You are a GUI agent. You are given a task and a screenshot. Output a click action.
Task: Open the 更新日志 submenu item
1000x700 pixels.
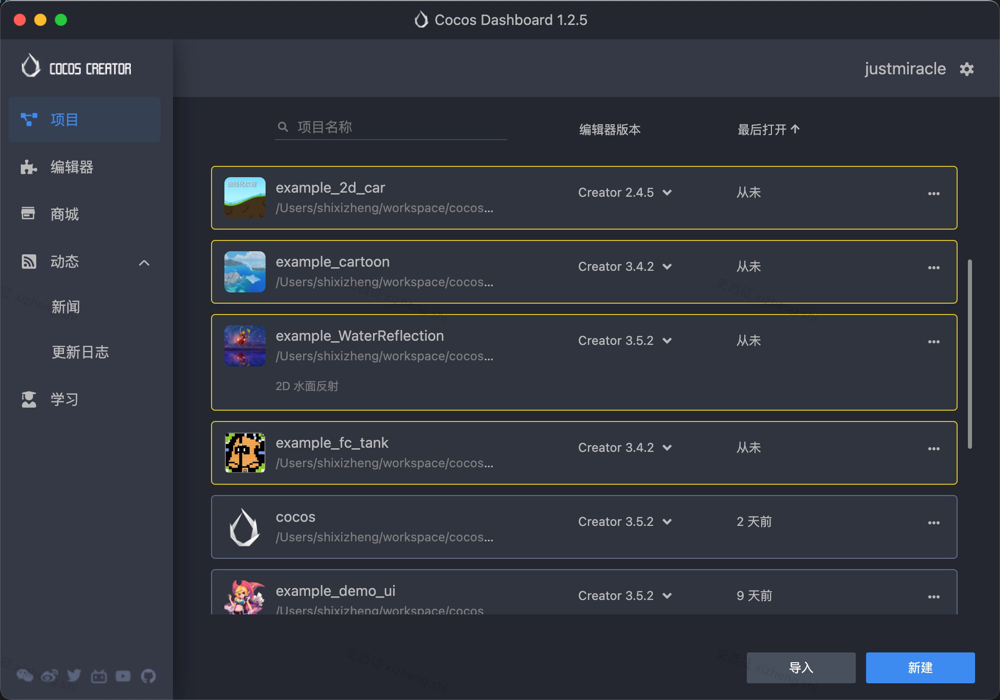coord(80,352)
